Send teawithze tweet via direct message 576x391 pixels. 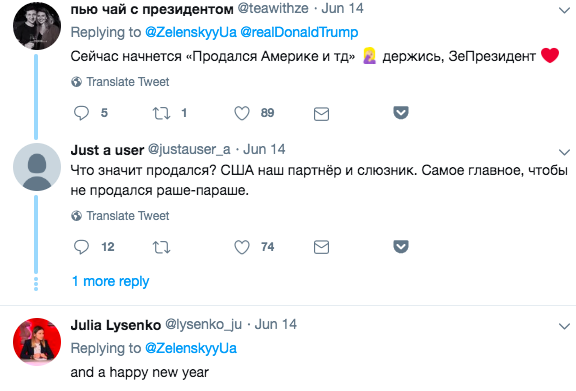click(321, 114)
